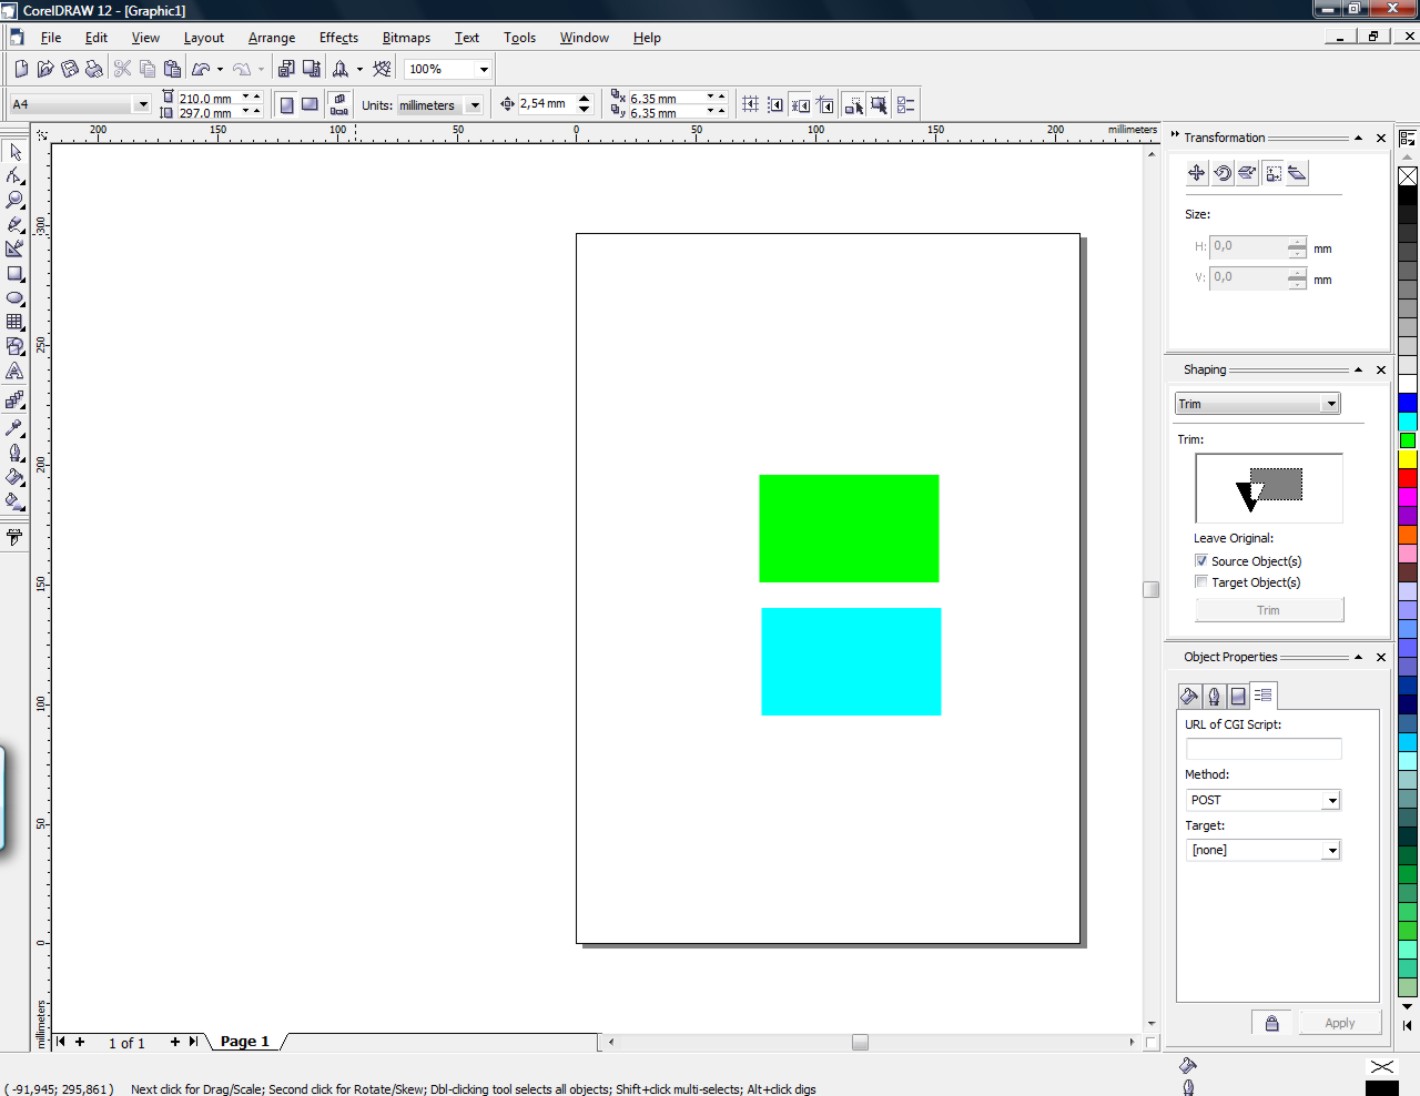Expand the zoom level 100% dropdown
This screenshot has height=1096, width=1420.
point(484,69)
